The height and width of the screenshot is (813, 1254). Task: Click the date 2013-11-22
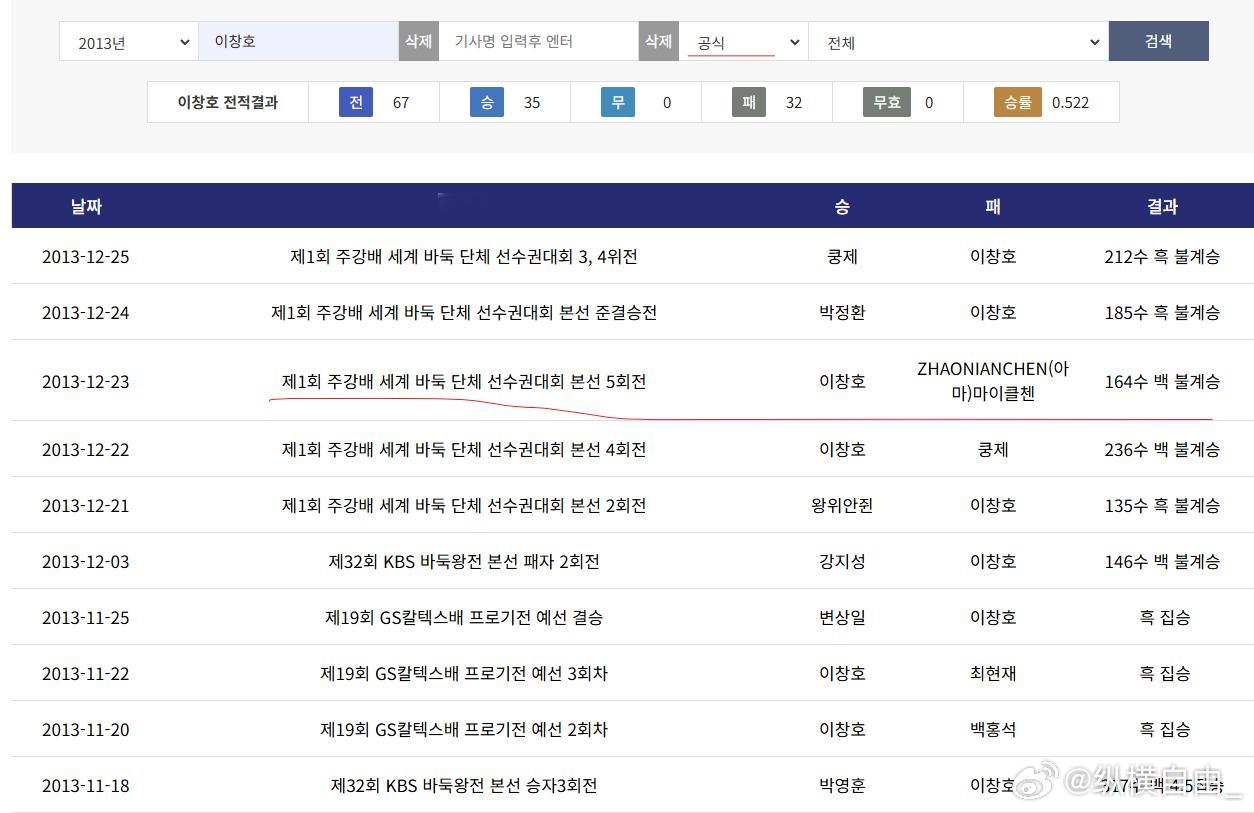coord(86,674)
